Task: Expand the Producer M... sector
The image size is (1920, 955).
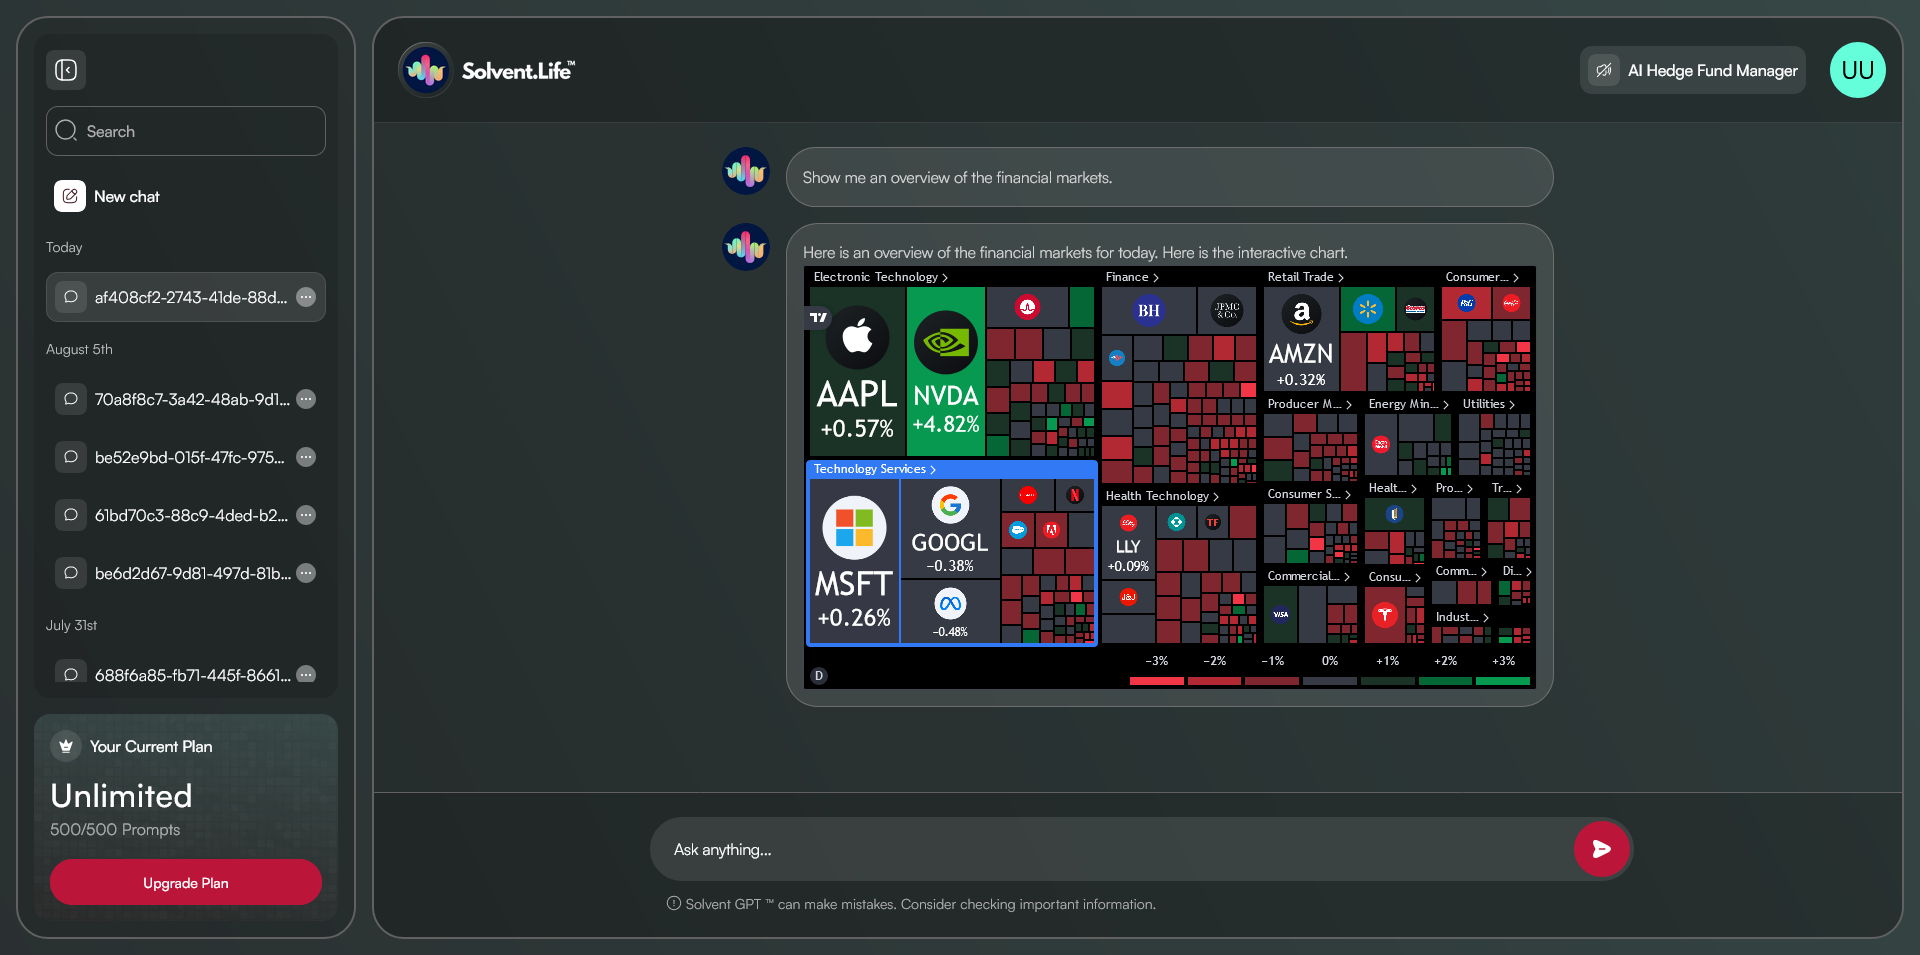Action: tap(1309, 404)
